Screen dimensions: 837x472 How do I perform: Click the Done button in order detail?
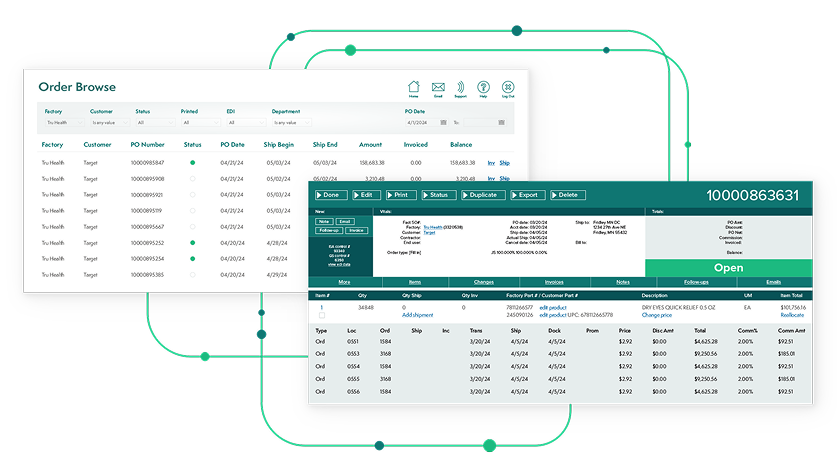tap(331, 195)
